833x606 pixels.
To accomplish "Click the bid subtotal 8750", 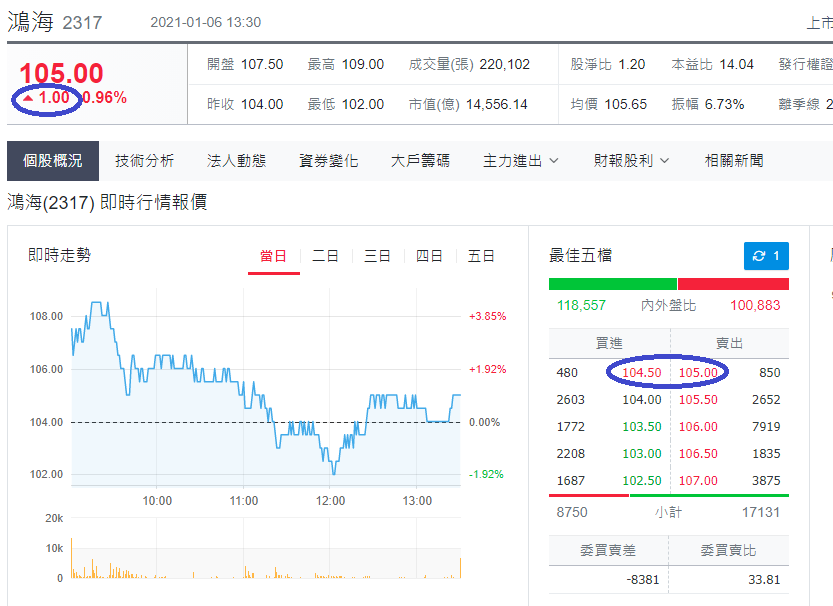I will 572,513.
